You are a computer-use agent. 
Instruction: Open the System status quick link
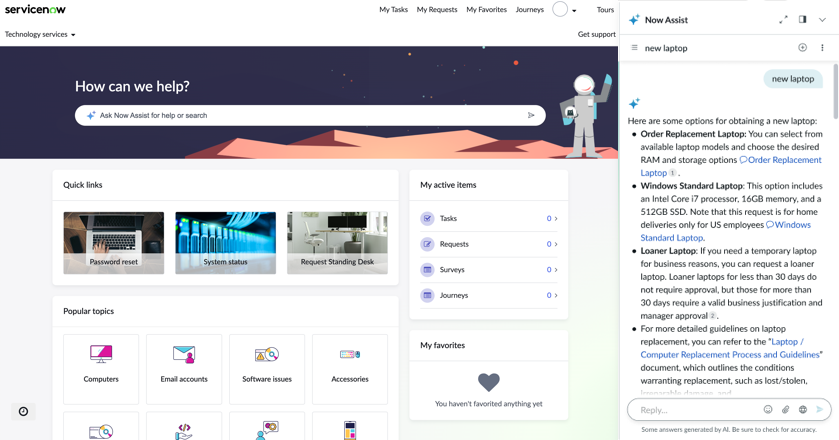click(225, 243)
